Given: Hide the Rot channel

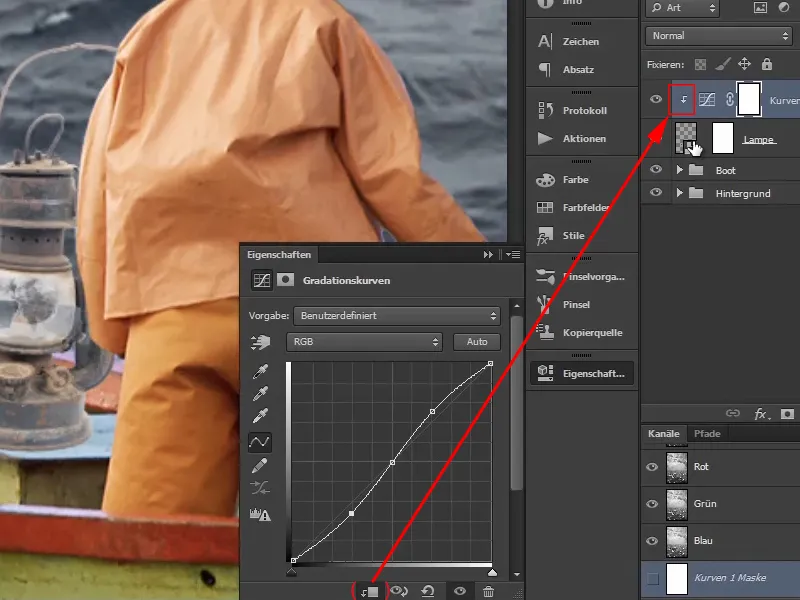Looking at the screenshot, I should pyautogui.click(x=652, y=467).
